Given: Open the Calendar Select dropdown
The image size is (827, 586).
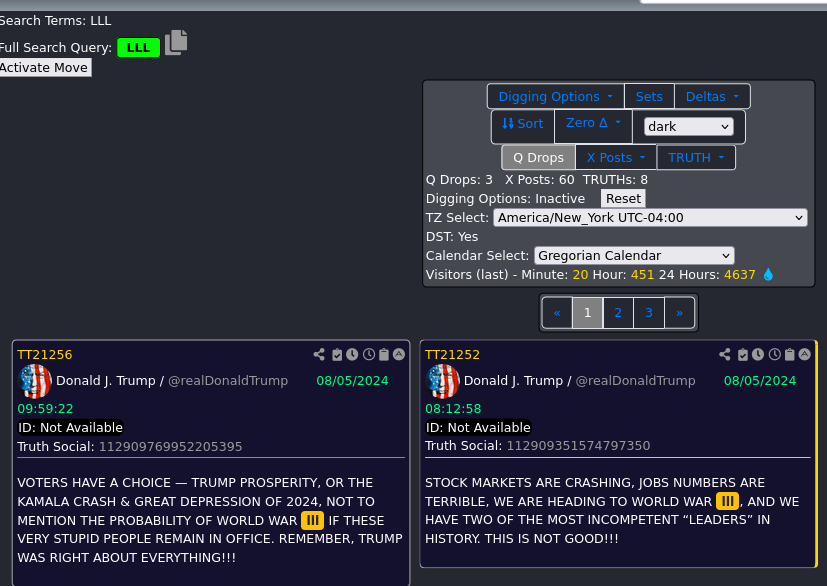Looking at the screenshot, I should pyautogui.click(x=634, y=256).
